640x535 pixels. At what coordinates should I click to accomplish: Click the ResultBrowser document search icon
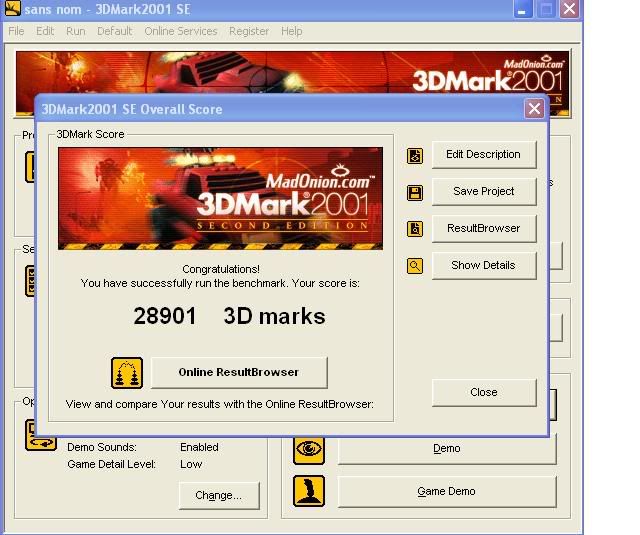click(415, 229)
